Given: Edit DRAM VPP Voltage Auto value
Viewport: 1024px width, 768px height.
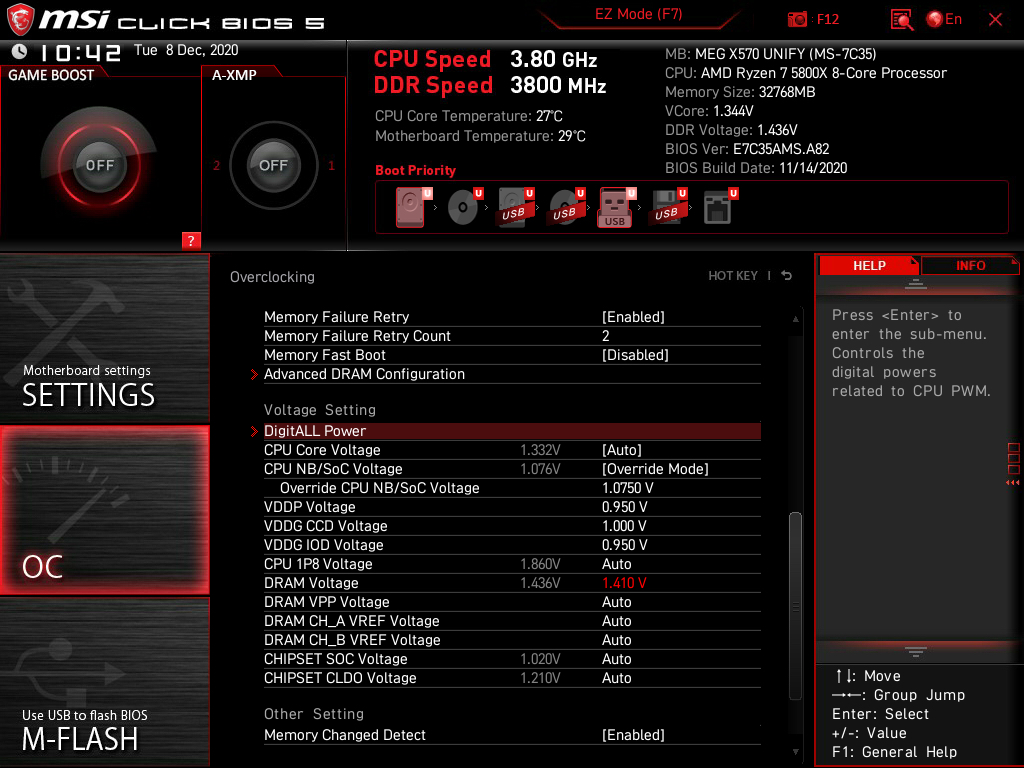Looking at the screenshot, I should [616, 601].
